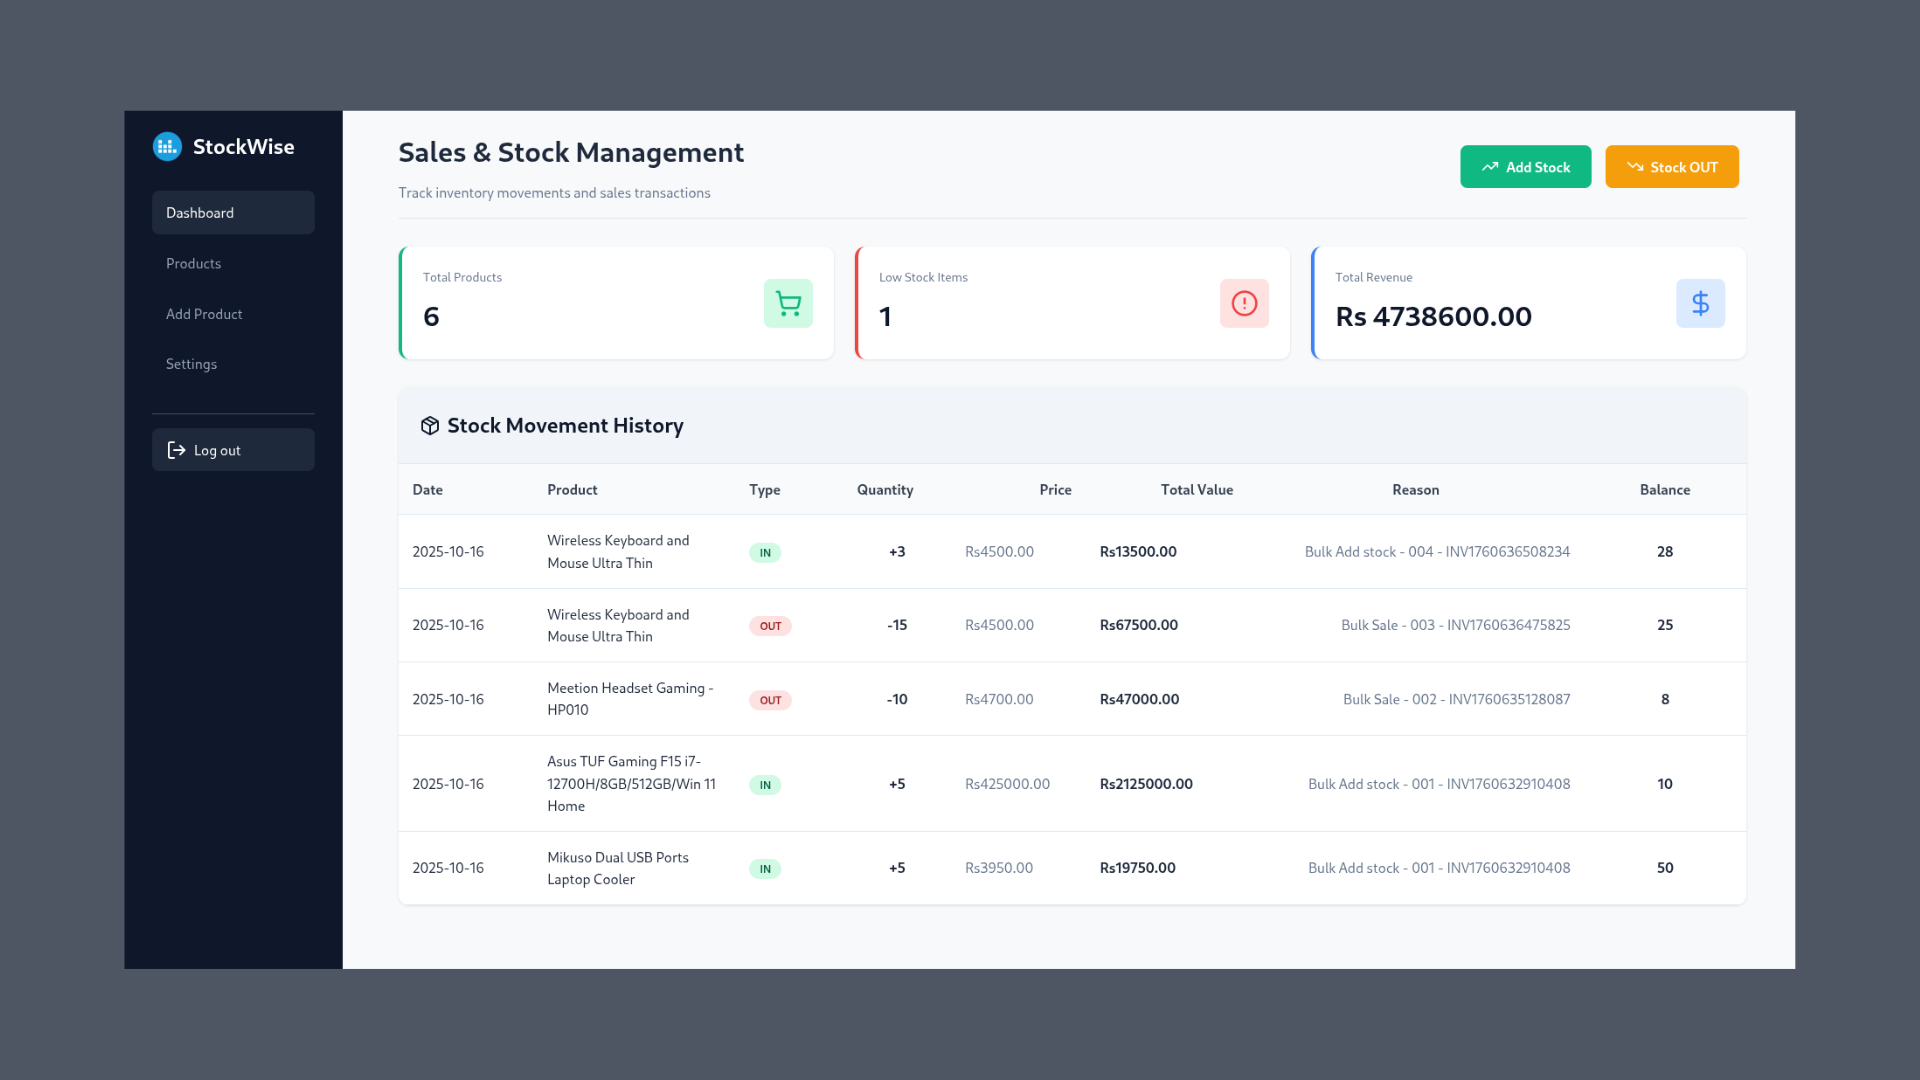
Task: Click the trending-up icon inside Add Stock button
Action: pos(1490,166)
